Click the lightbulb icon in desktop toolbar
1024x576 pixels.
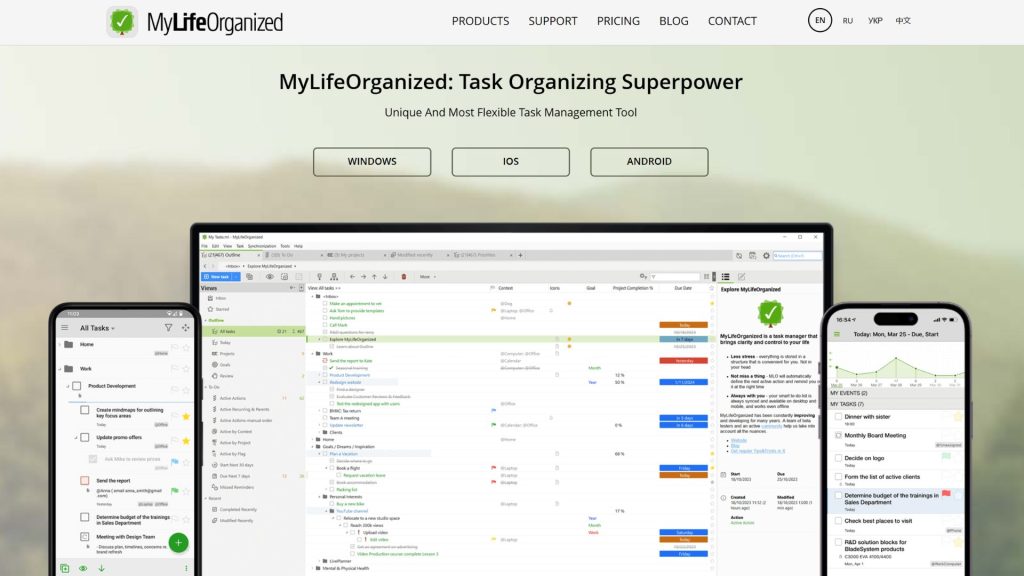click(x=319, y=277)
